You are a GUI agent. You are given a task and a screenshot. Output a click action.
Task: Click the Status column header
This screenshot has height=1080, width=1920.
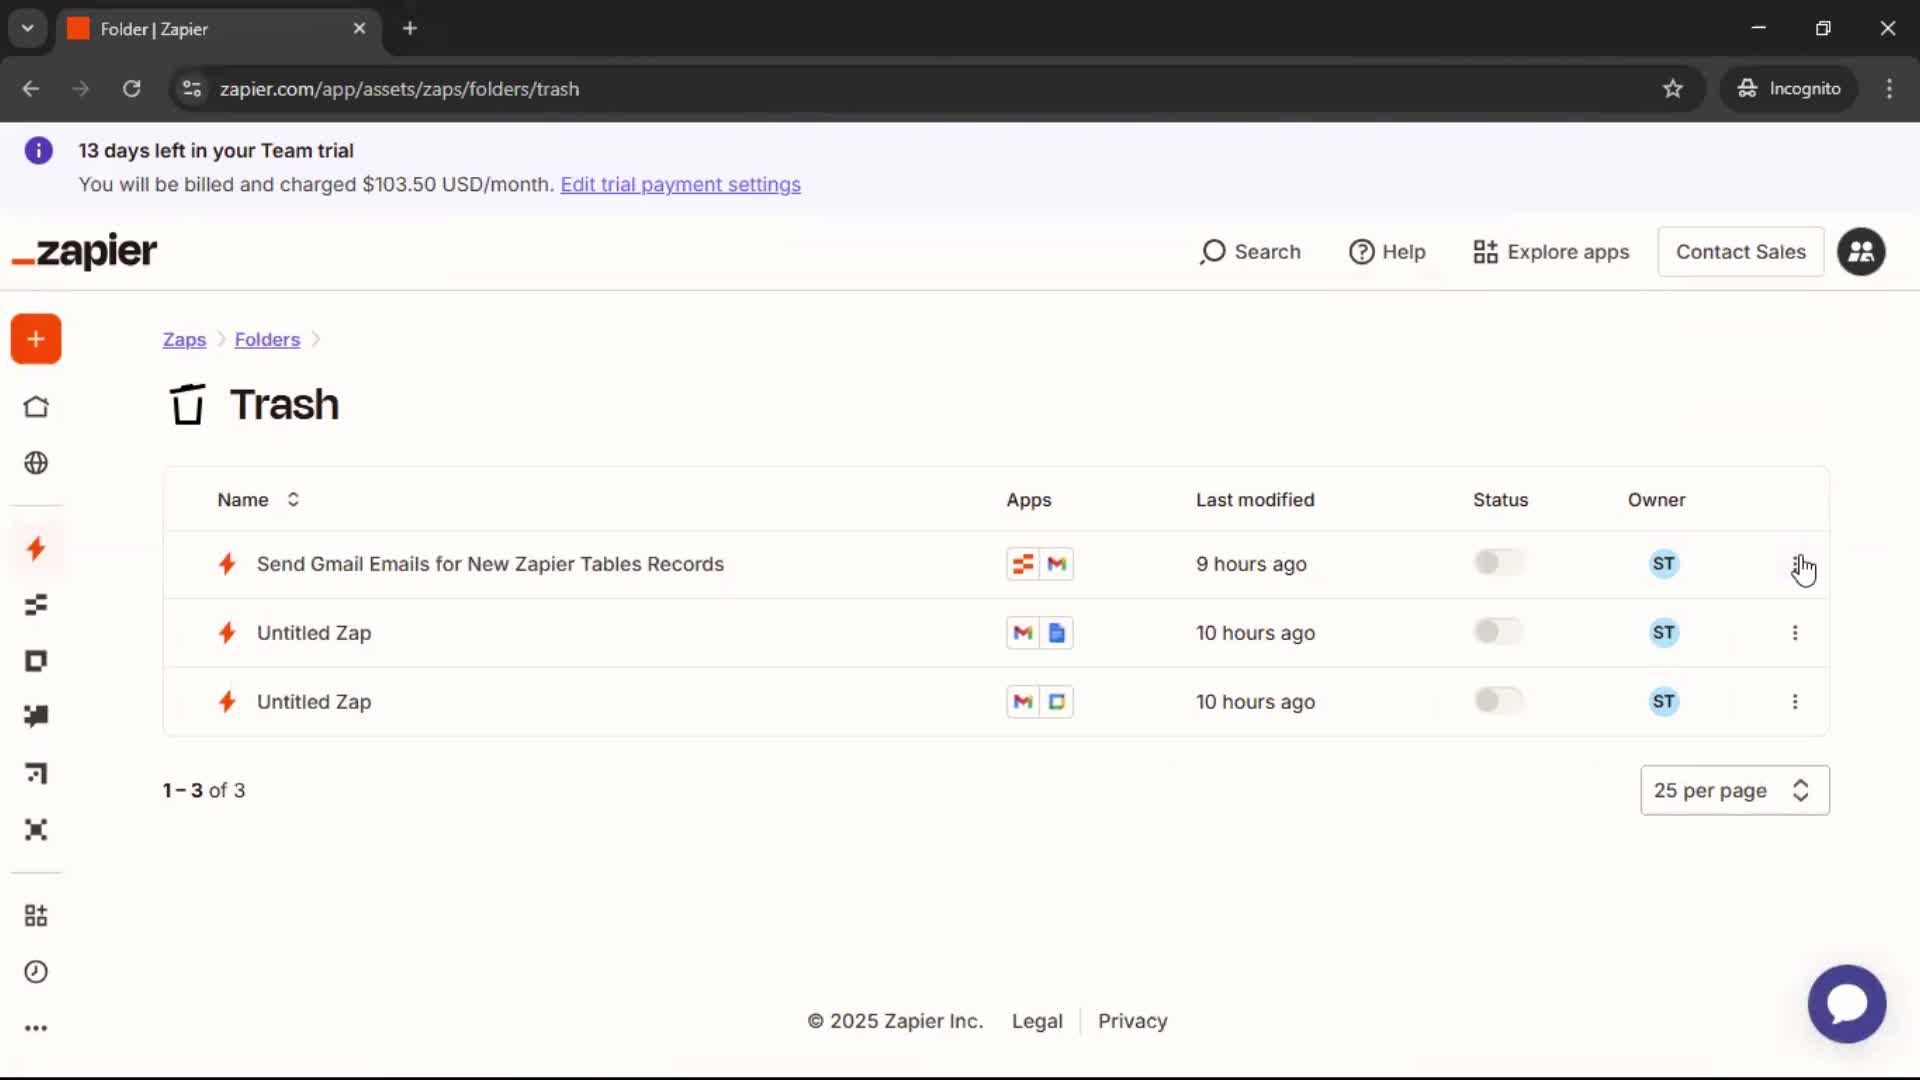click(x=1500, y=500)
